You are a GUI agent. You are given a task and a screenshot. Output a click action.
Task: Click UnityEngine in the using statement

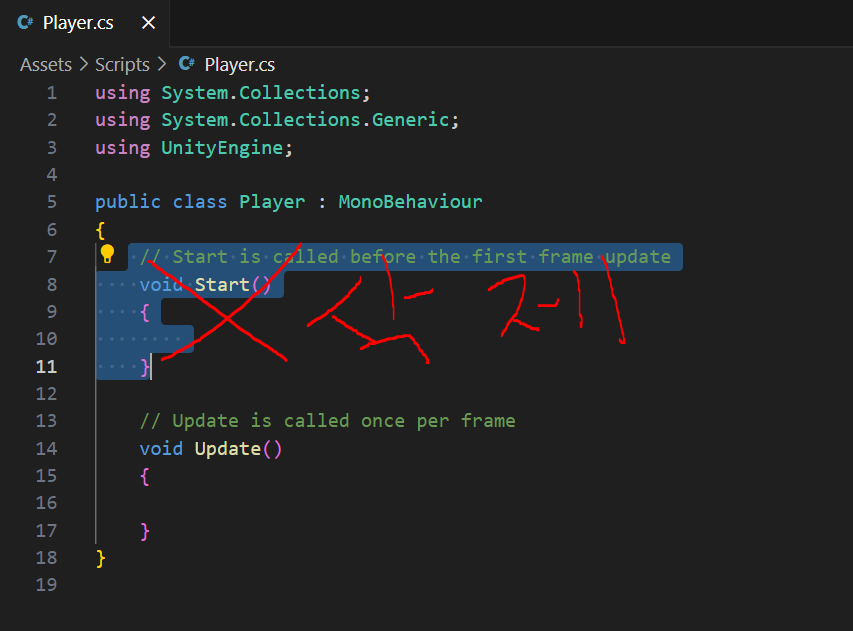pos(222,148)
